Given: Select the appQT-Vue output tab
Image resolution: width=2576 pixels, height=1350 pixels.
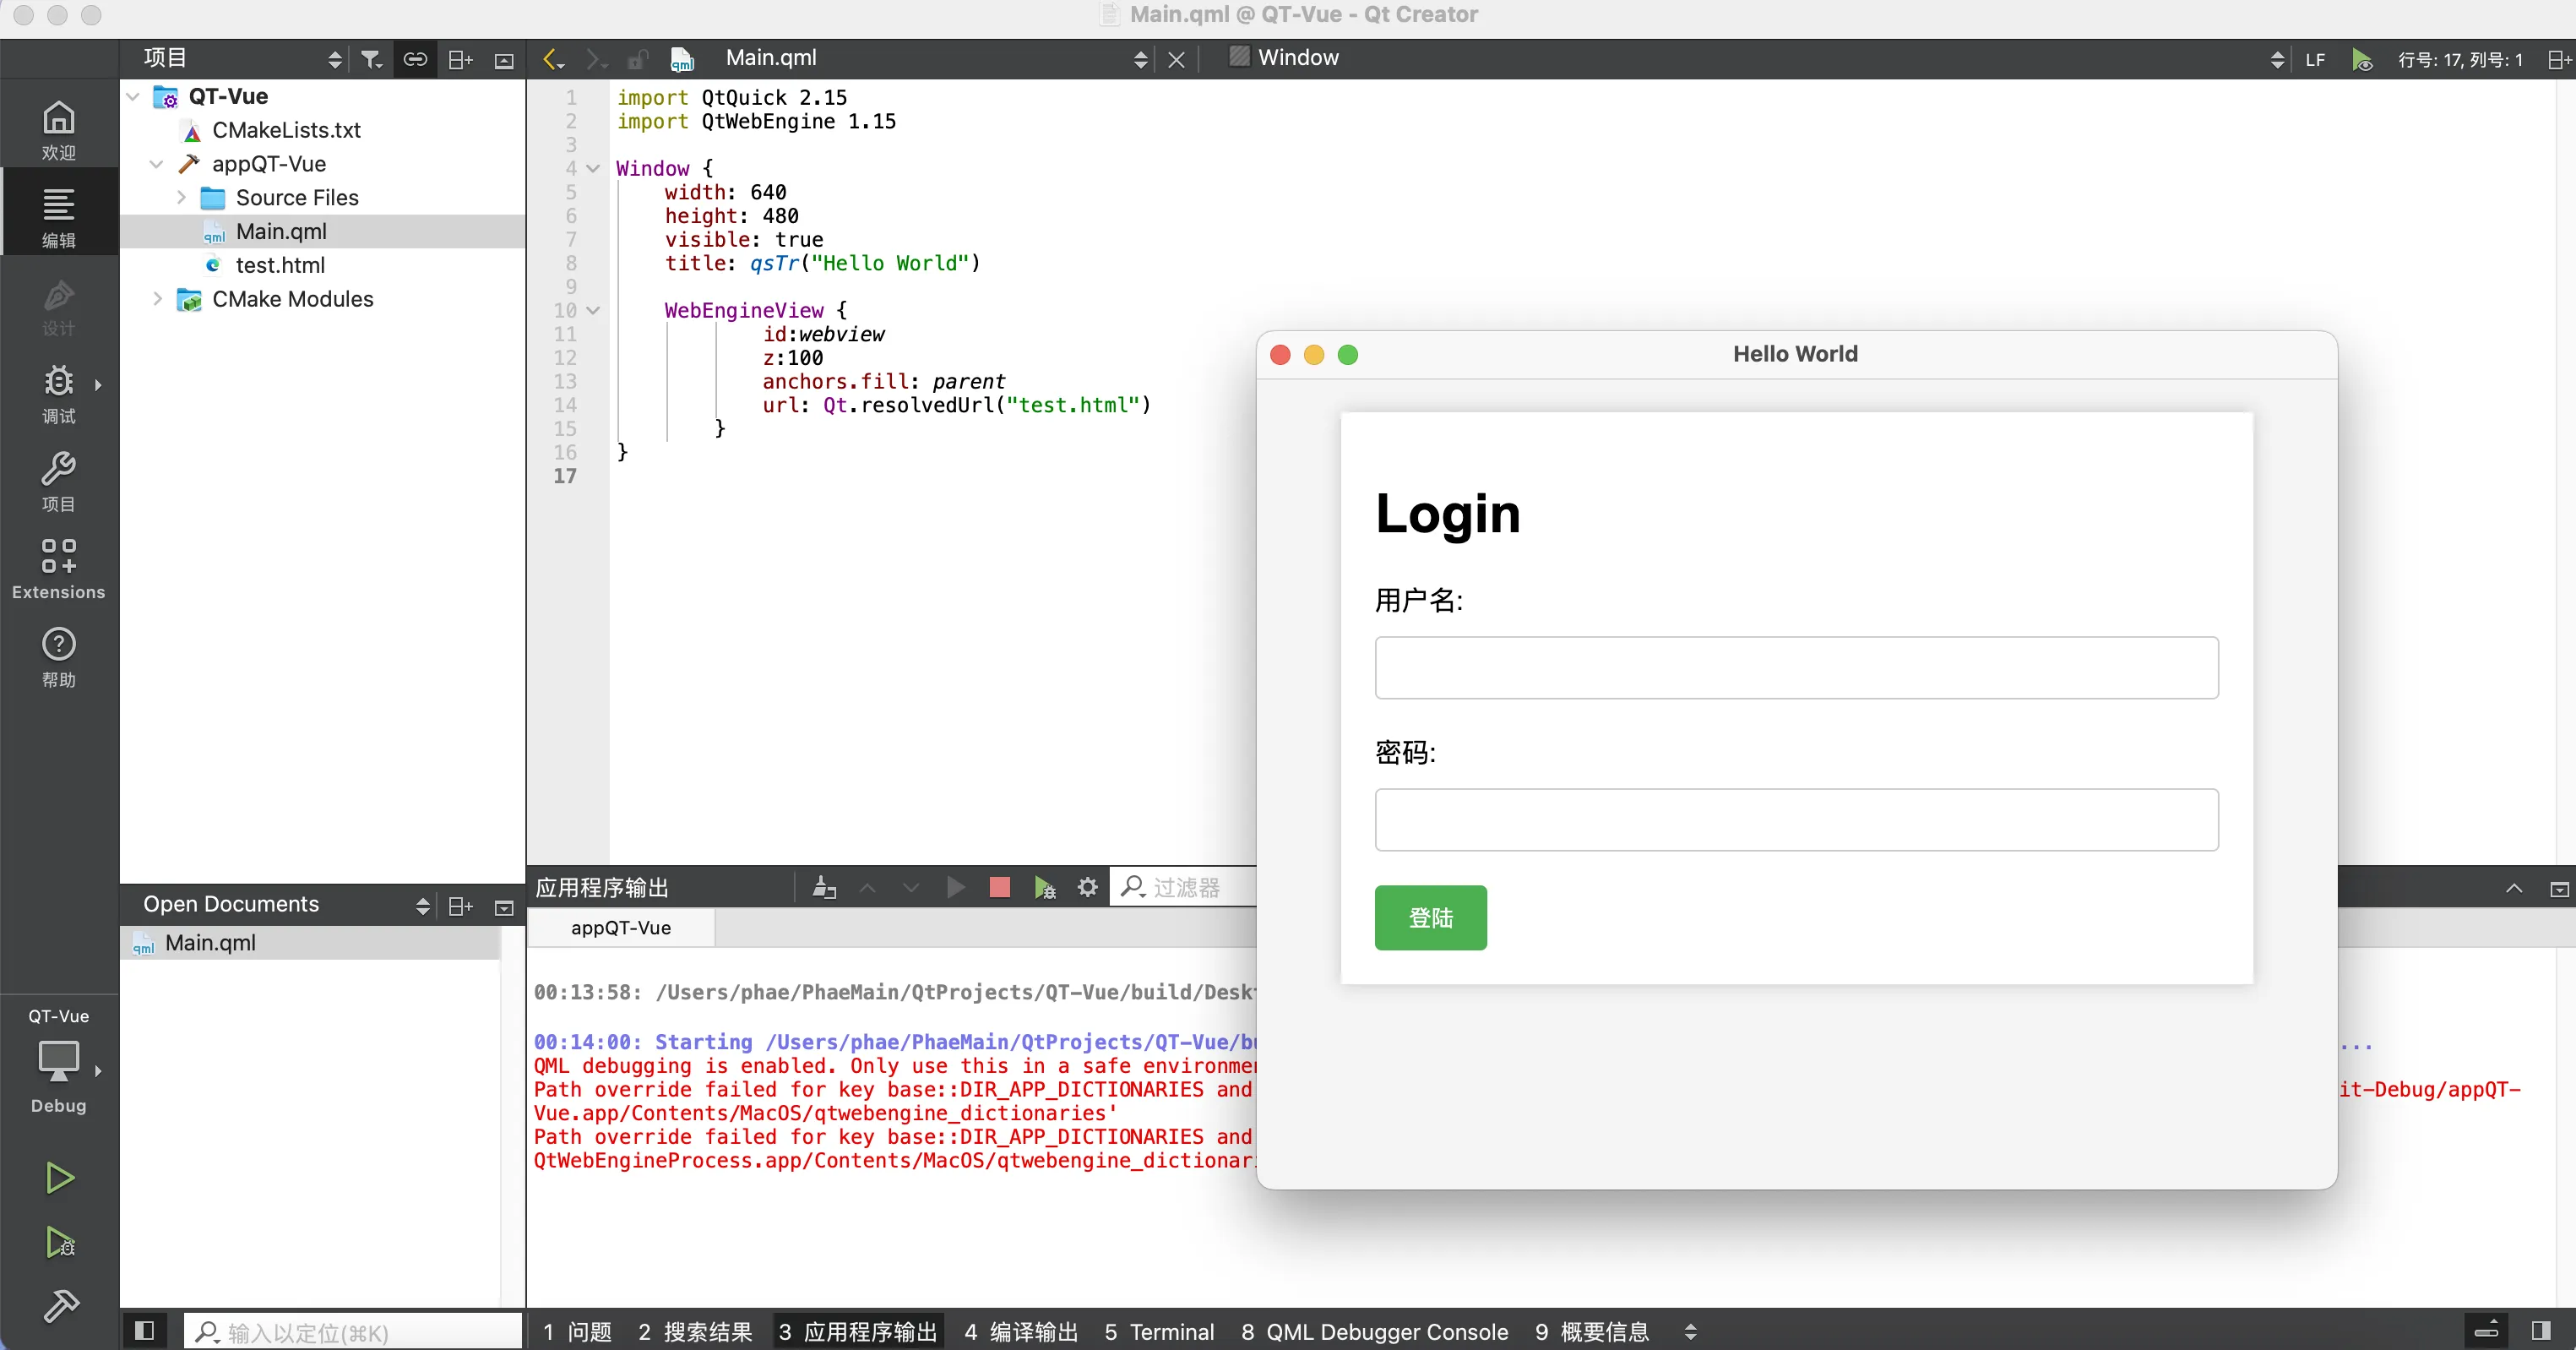Looking at the screenshot, I should pyautogui.click(x=621, y=927).
